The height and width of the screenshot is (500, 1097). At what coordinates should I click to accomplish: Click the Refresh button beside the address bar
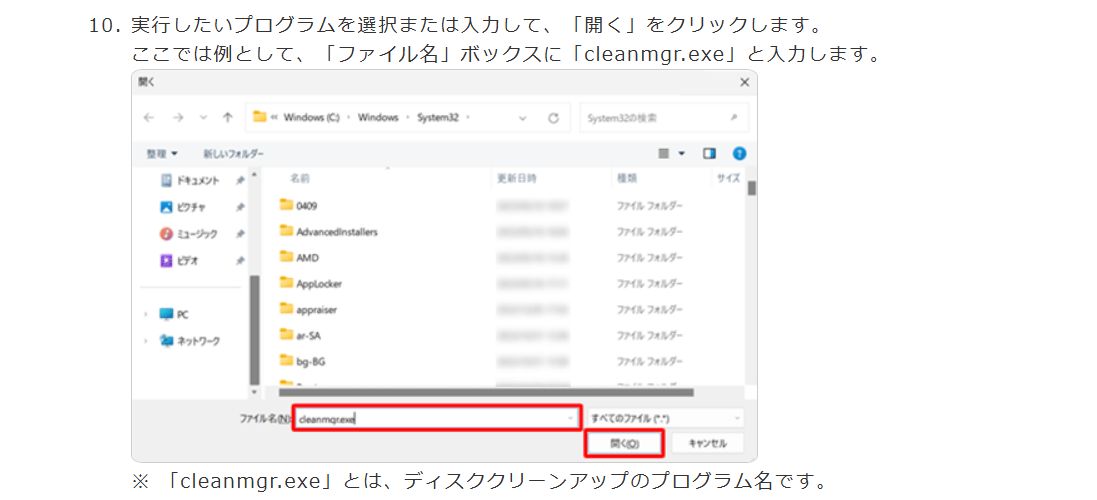[x=553, y=118]
